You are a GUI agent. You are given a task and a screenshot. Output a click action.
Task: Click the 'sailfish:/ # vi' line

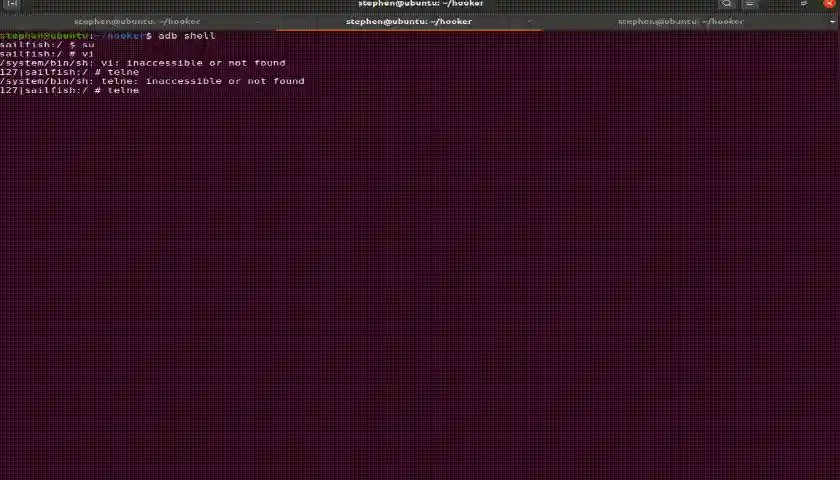[47, 54]
